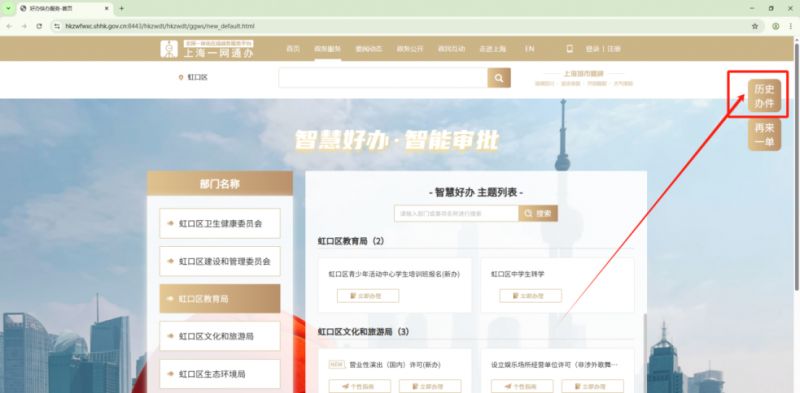Select 虹口区文化和旅游局 department
This screenshot has width=800, height=393.
(x=220, y=336)
